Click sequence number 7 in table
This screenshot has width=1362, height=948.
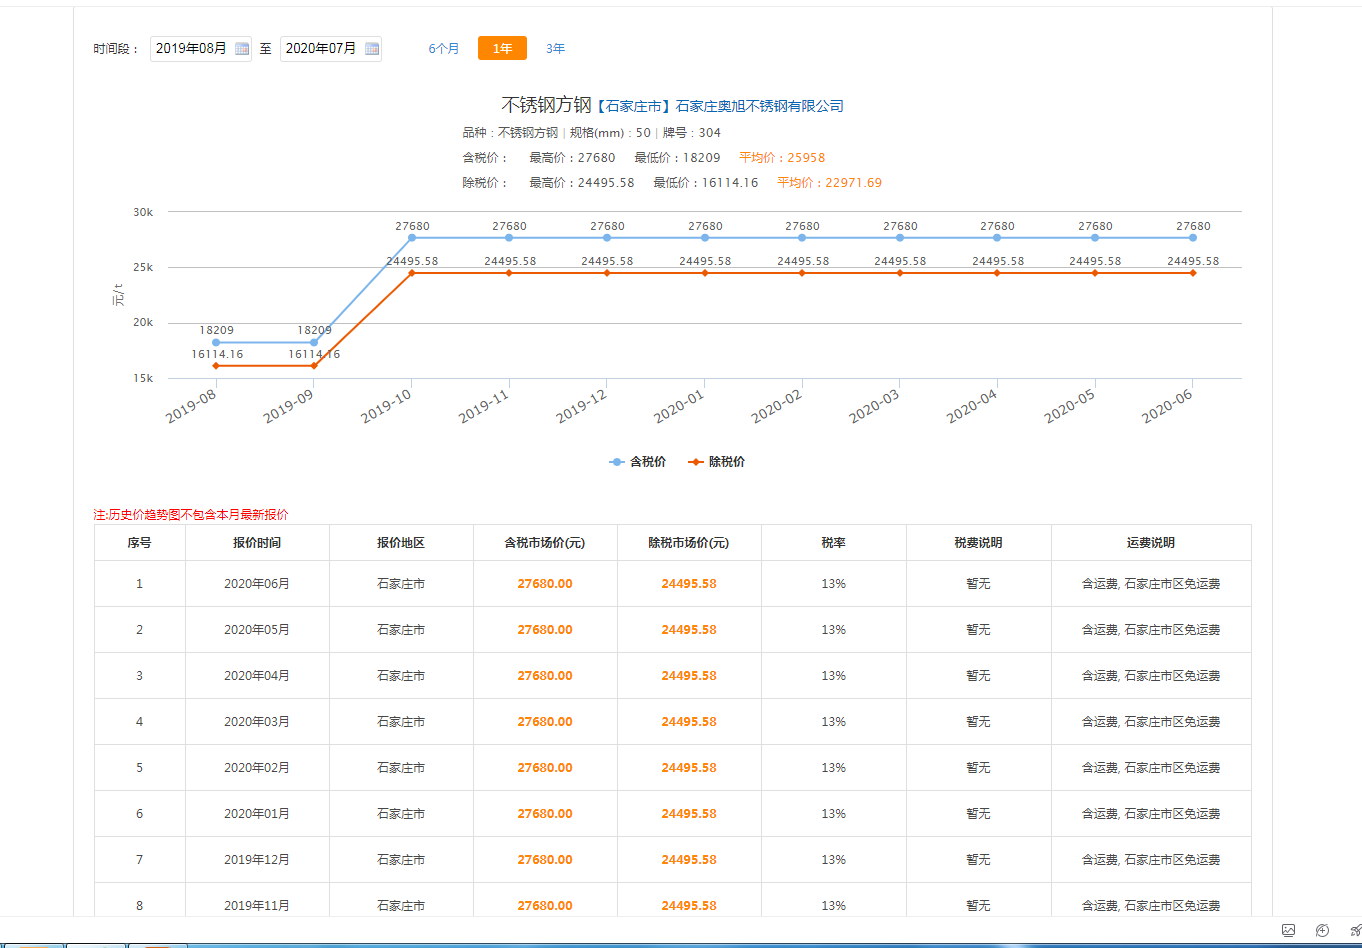click(x=140, y=860)
